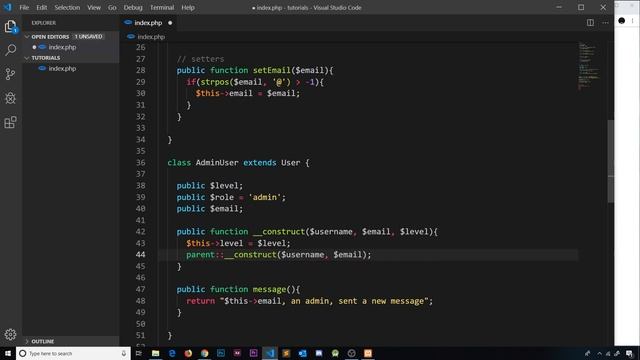Click 'message' function name on line 47

(269, 289)
